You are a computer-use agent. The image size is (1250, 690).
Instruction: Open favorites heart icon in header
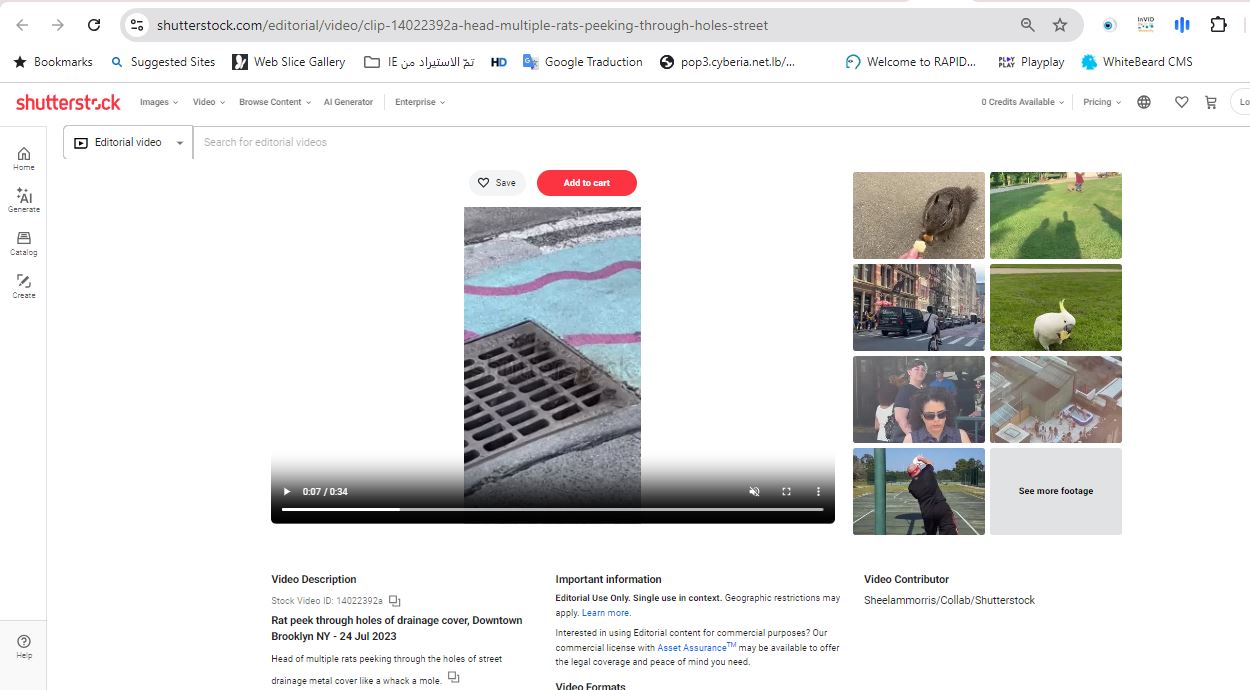1181,102
